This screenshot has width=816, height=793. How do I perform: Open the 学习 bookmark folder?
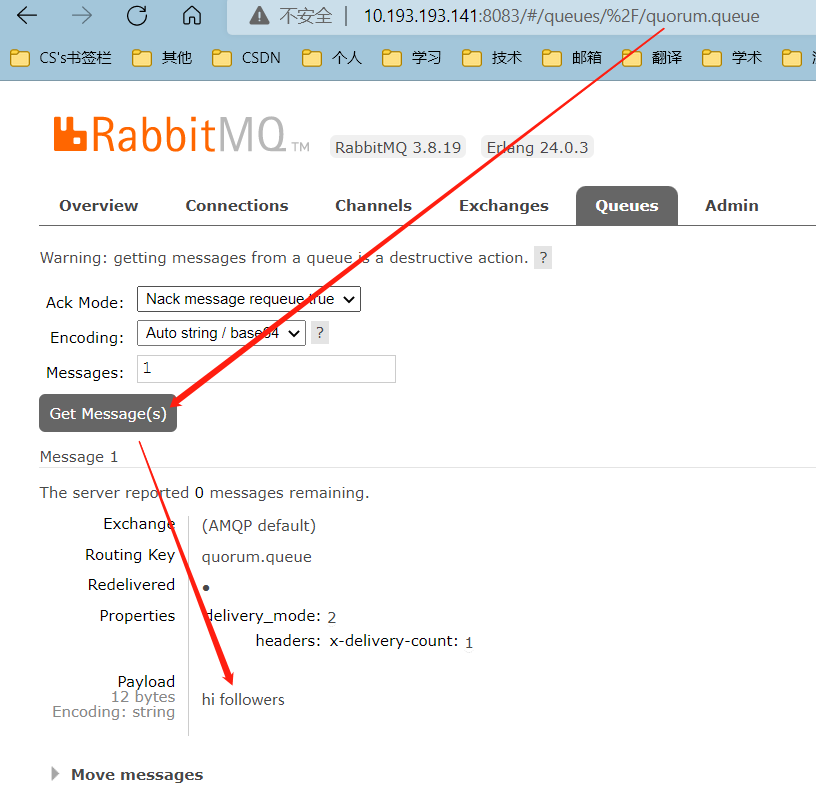412,57
